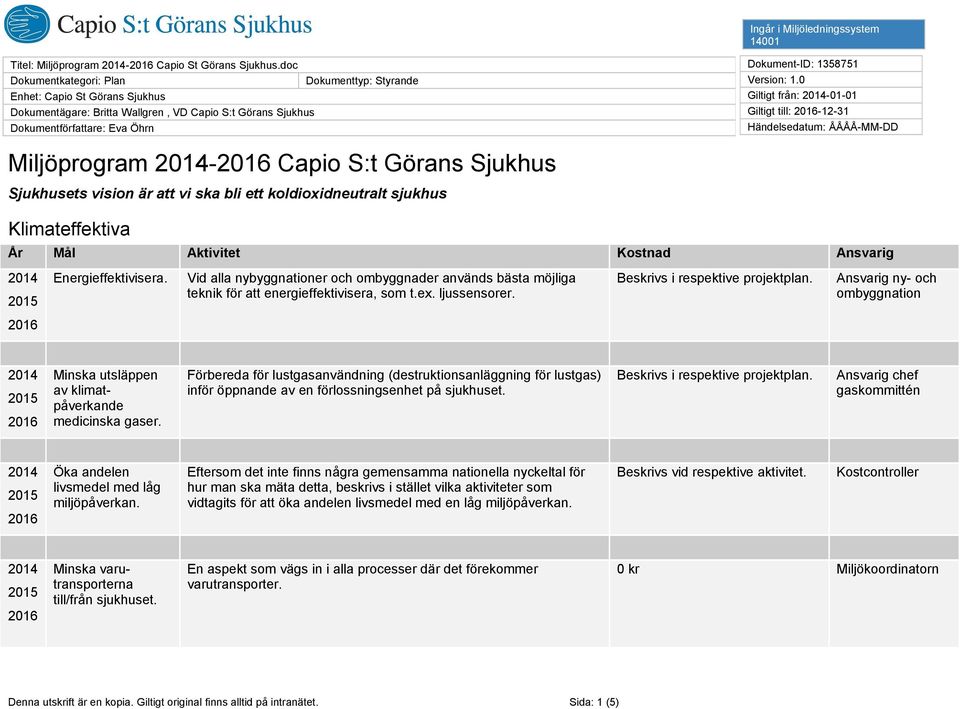
Task: Click the Capio hands logo icon
Action: [x=27, y=24]
